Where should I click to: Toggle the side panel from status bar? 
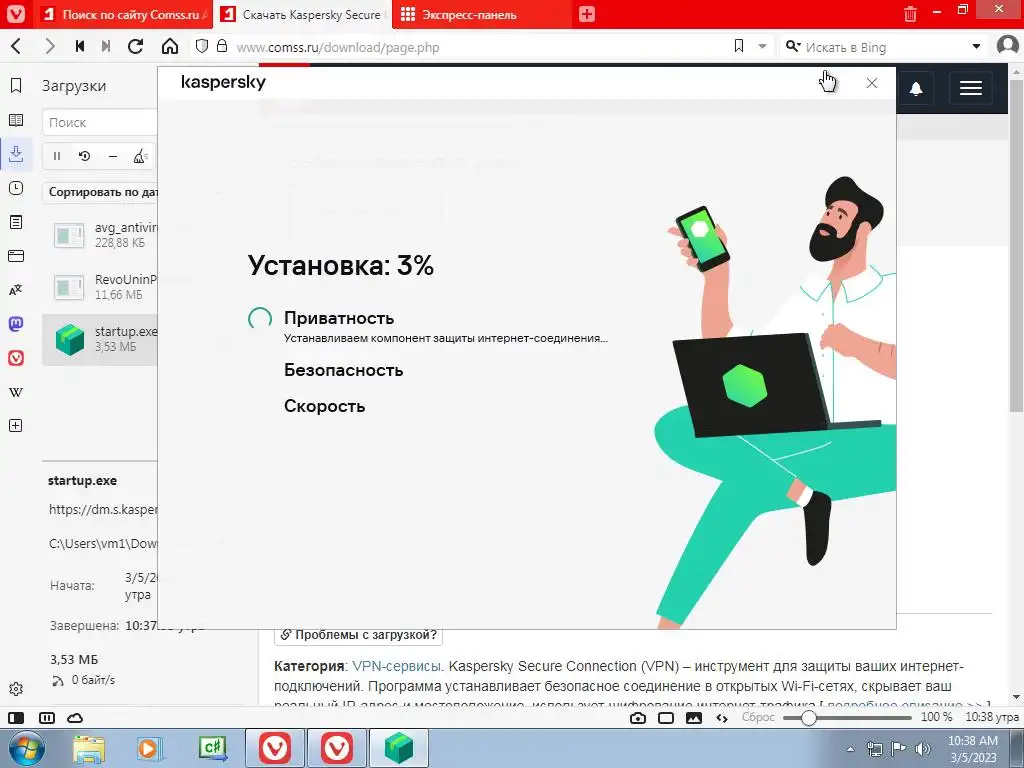16,718
